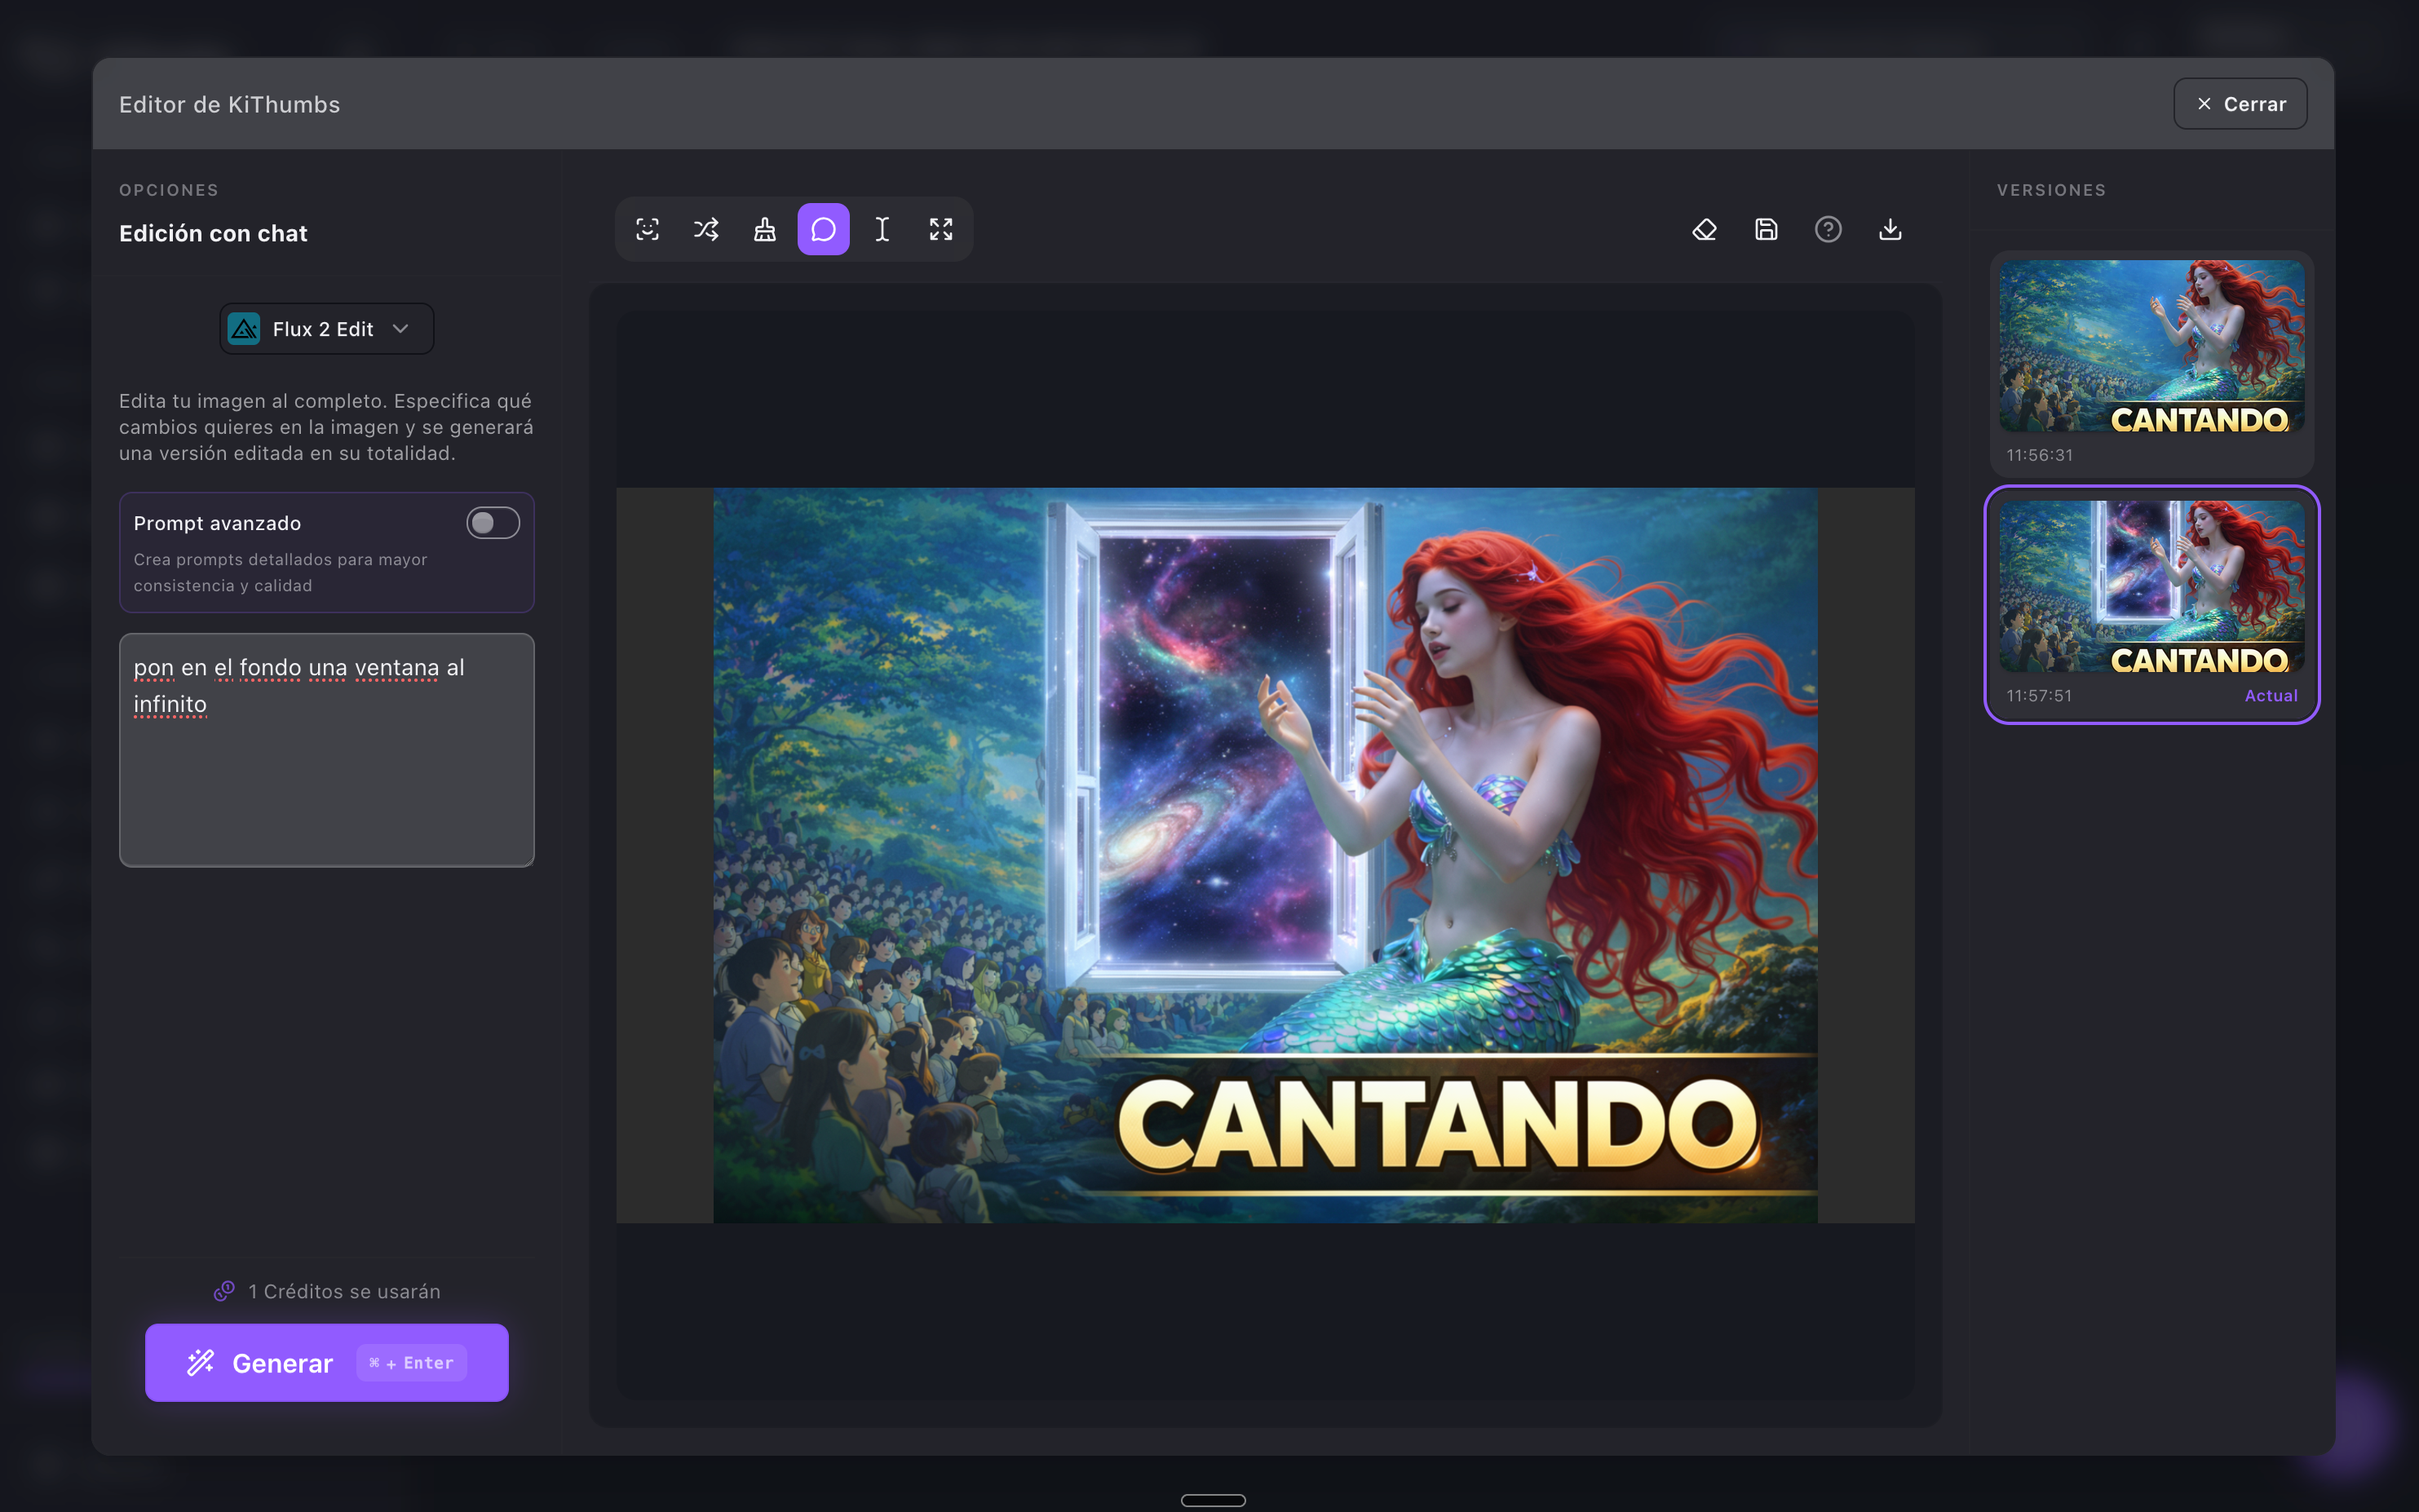Viewport: 2419px width, 1512px height.
Task: Click the expand-arrows tool icon
Action: (941, 230)
